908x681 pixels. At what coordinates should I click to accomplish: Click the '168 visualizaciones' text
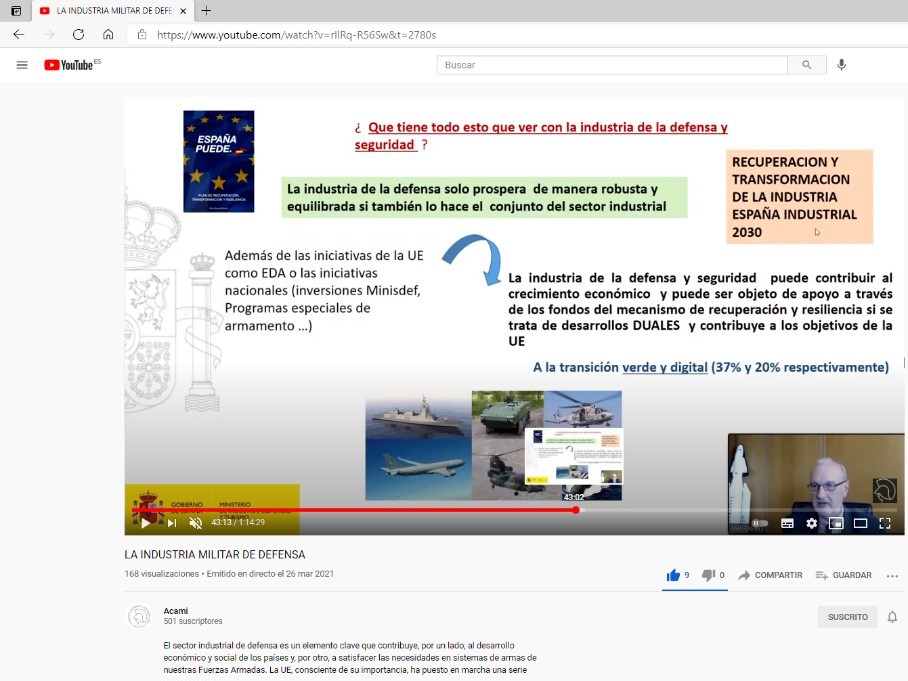(162, 574)
